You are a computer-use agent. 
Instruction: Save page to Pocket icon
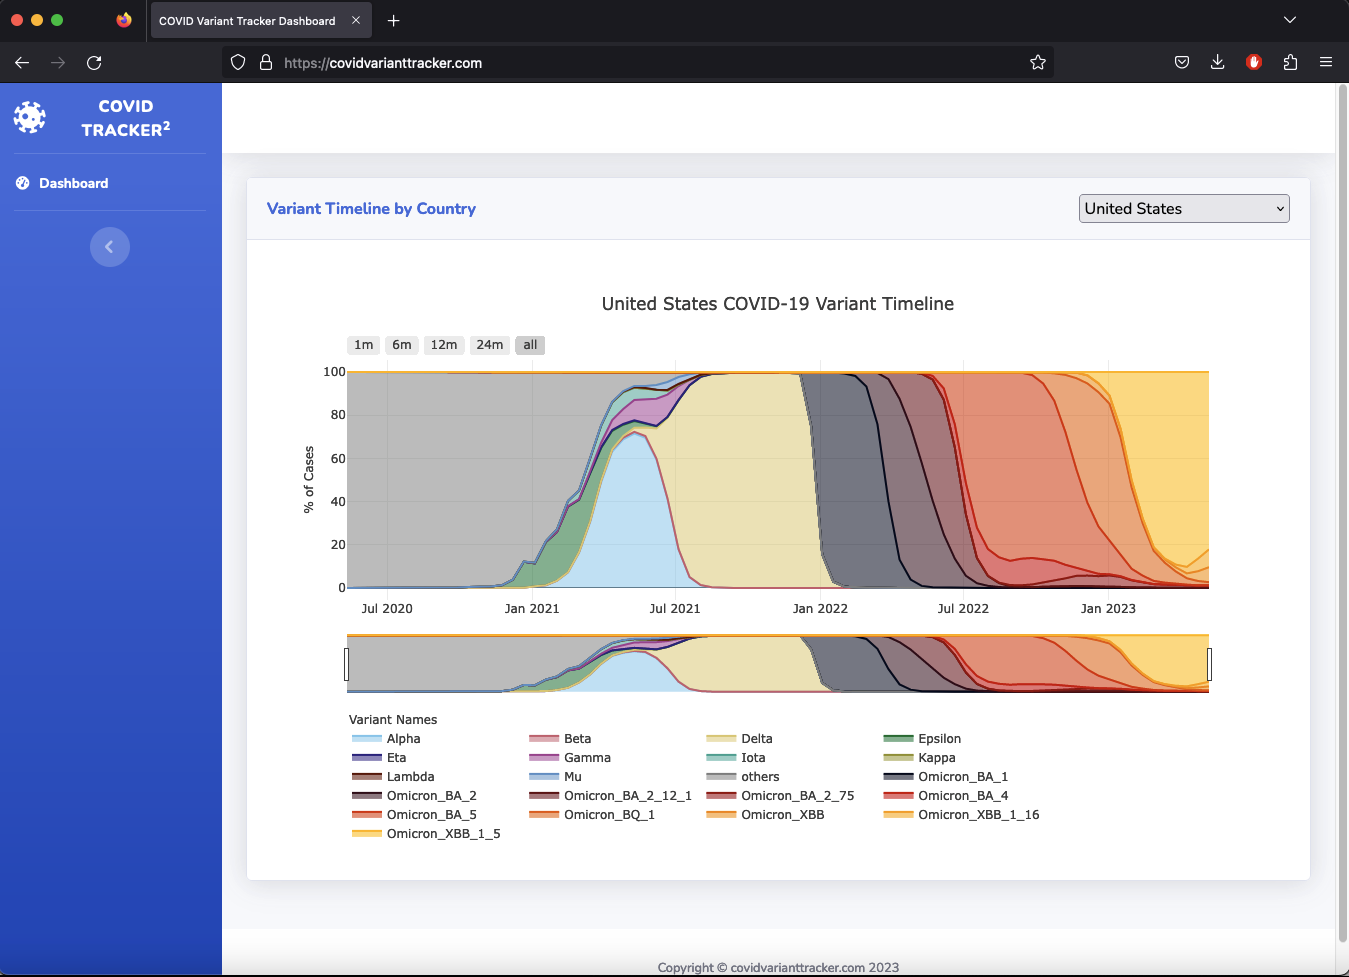(x=1182, y=62)
